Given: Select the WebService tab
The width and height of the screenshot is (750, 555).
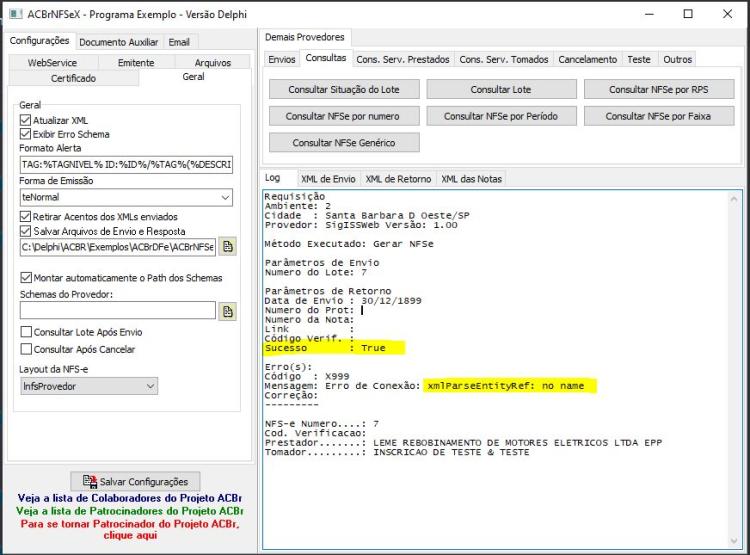Looking at the screenshot, I should (x=52, y=63).
